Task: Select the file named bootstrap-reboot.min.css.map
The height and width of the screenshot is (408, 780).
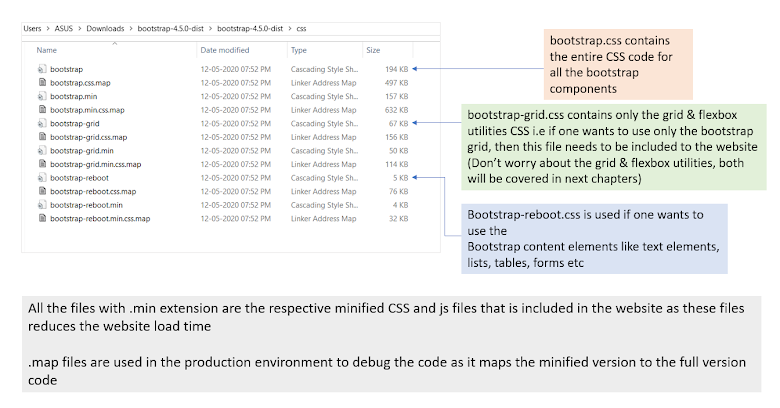Action: click(x=100, y=218)
